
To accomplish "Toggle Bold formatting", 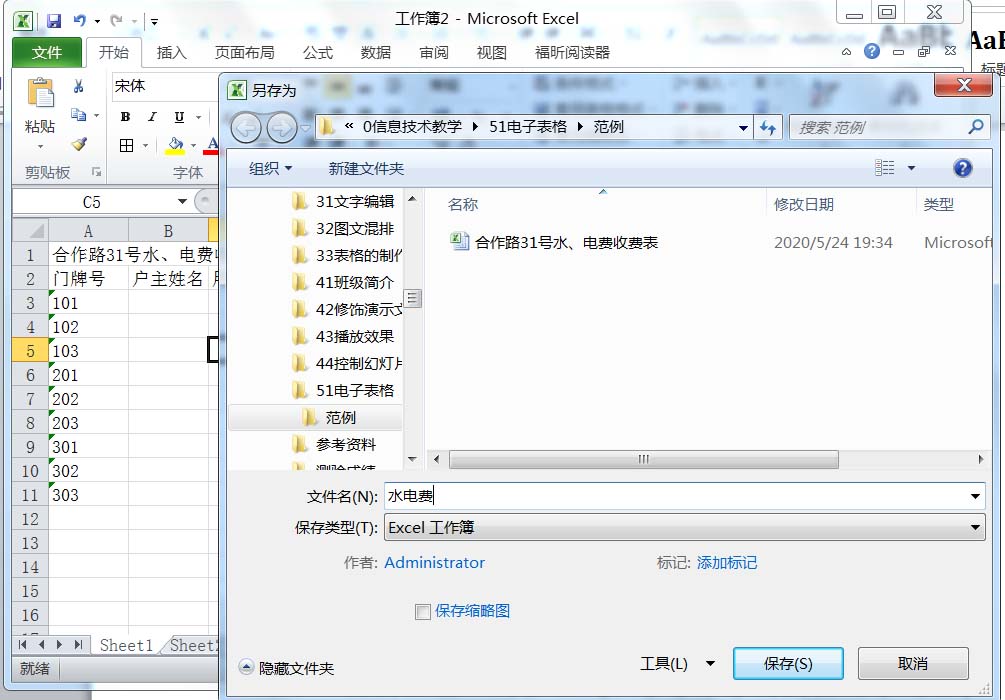I will tap(126, 117).
